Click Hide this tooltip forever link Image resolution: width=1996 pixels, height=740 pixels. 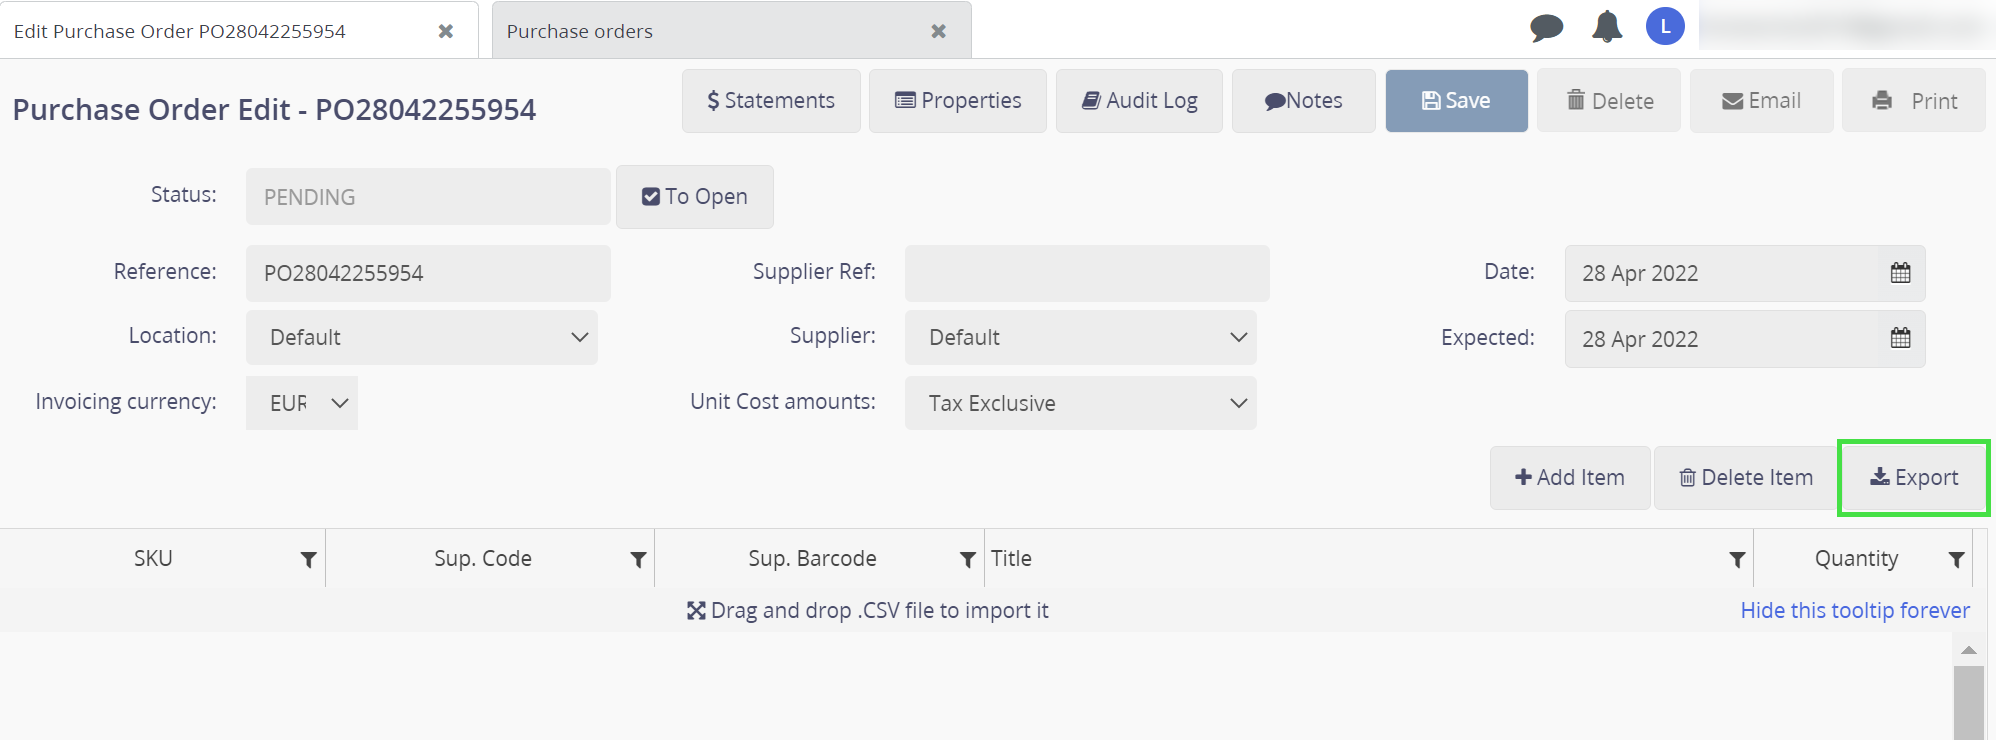tap(1855, 610)
